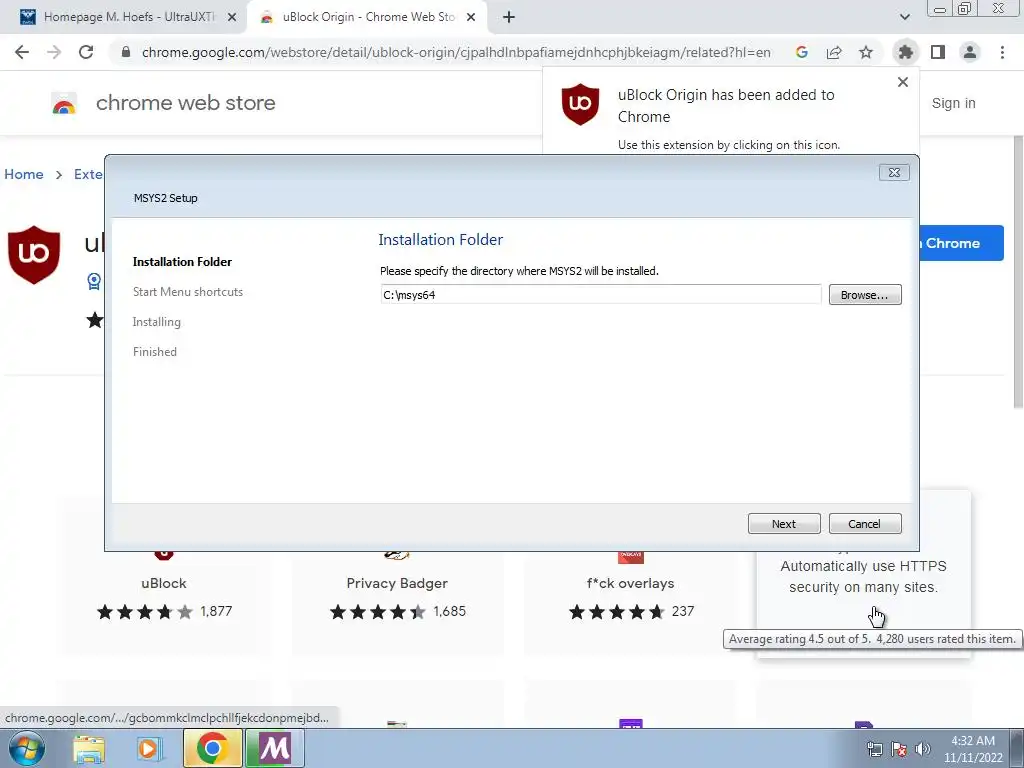Image resolution: width=1024 pixels, height=768 pixels.
Task: Click the volume speaker tray icon
Action: click(x=922, y=749)
